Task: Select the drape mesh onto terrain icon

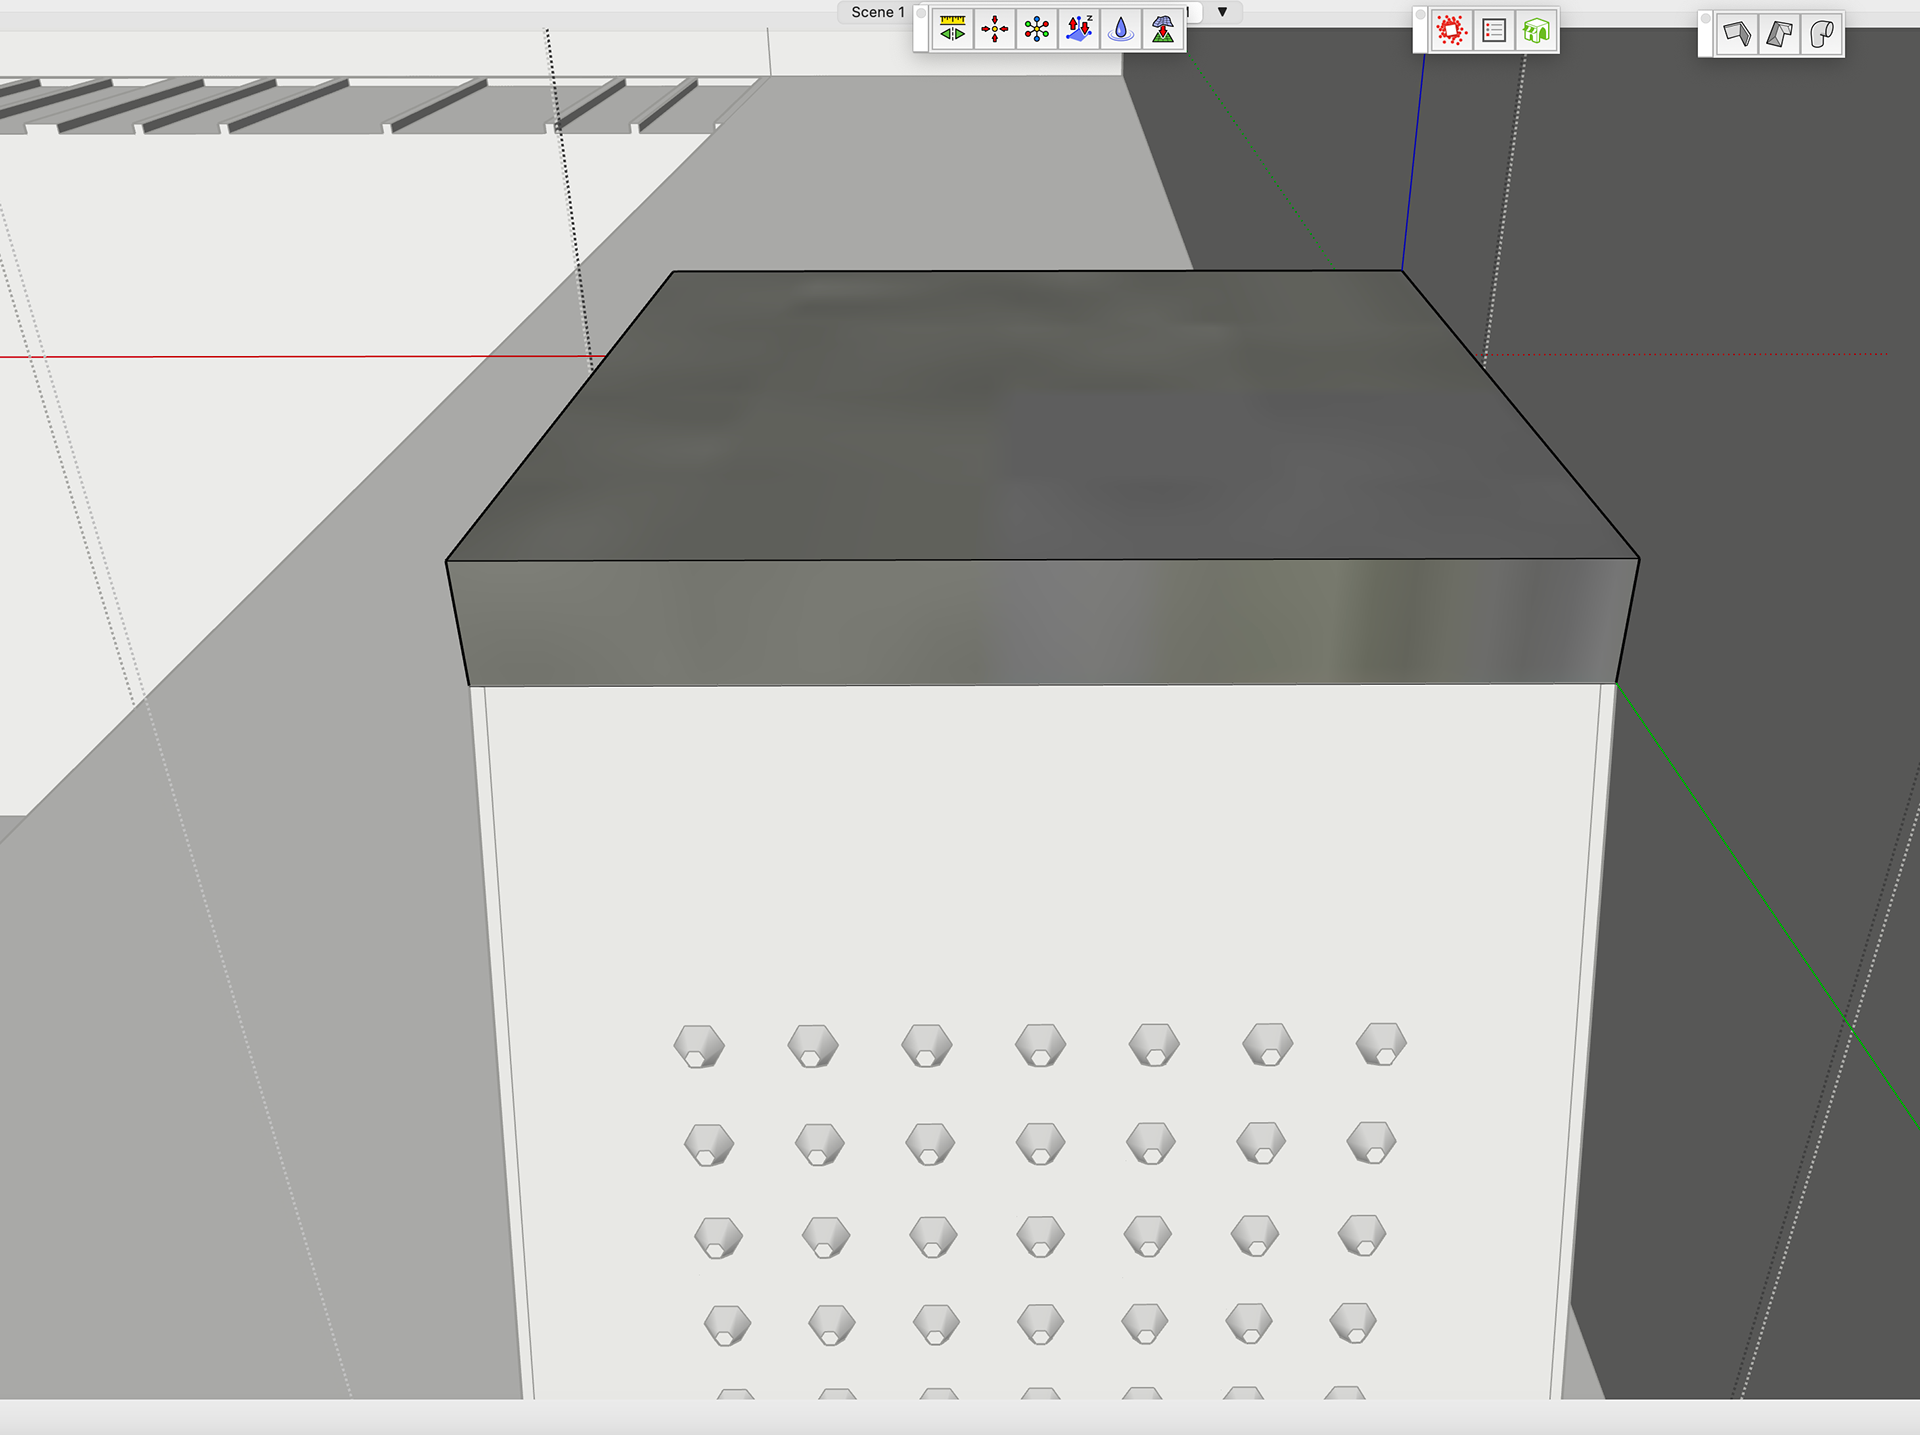Action: [1163, 30]
